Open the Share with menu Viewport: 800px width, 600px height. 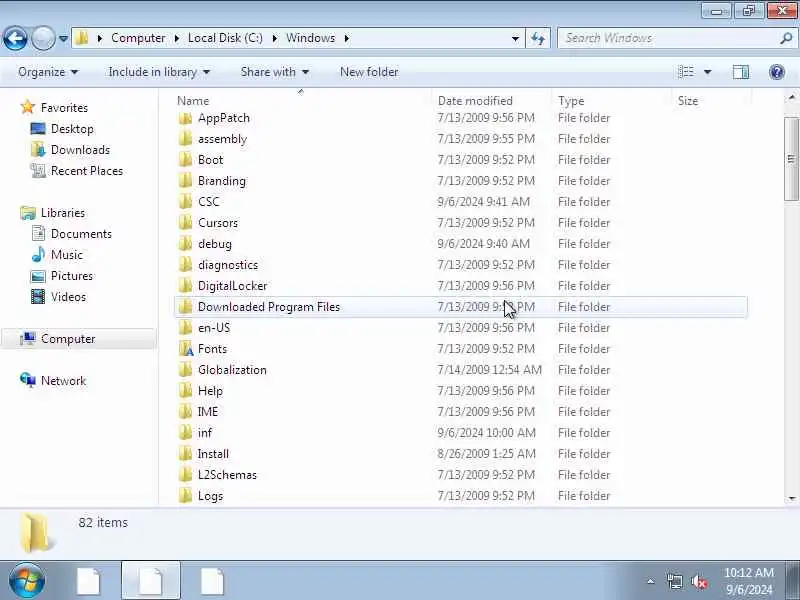274,72
